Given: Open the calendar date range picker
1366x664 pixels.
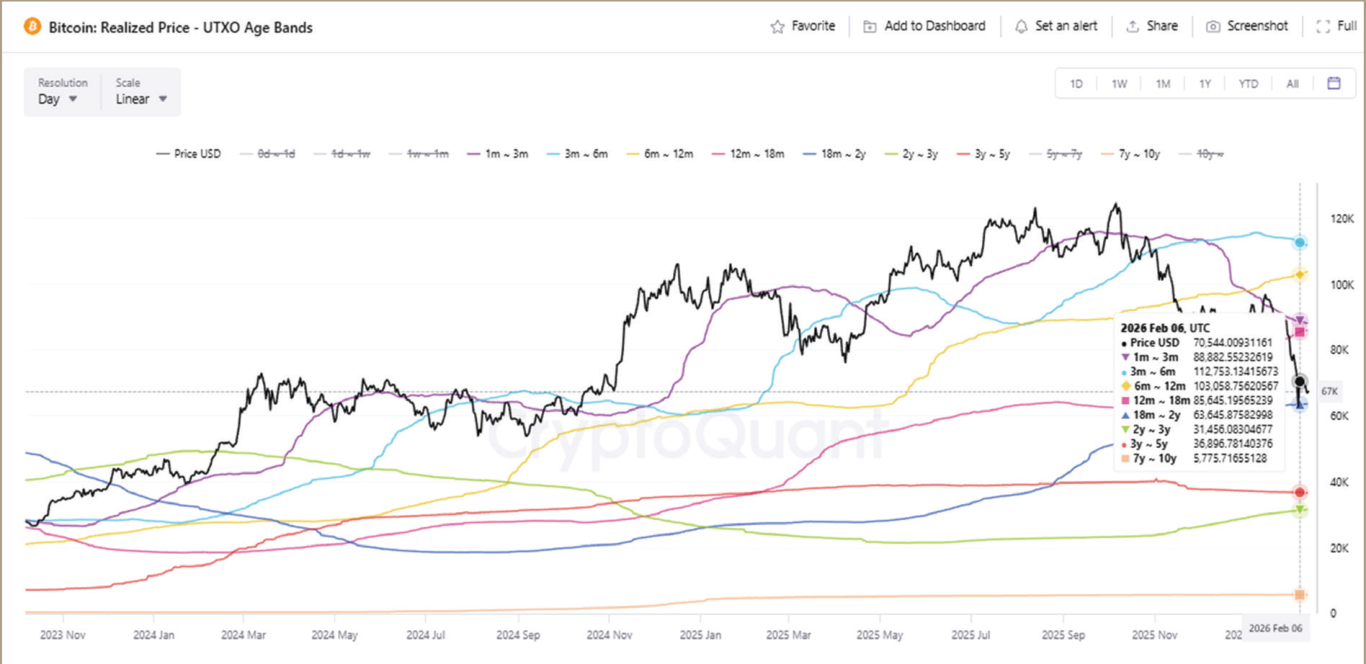Looking at the screenshot, I should pyautogui.click(x=1334, y=83).
